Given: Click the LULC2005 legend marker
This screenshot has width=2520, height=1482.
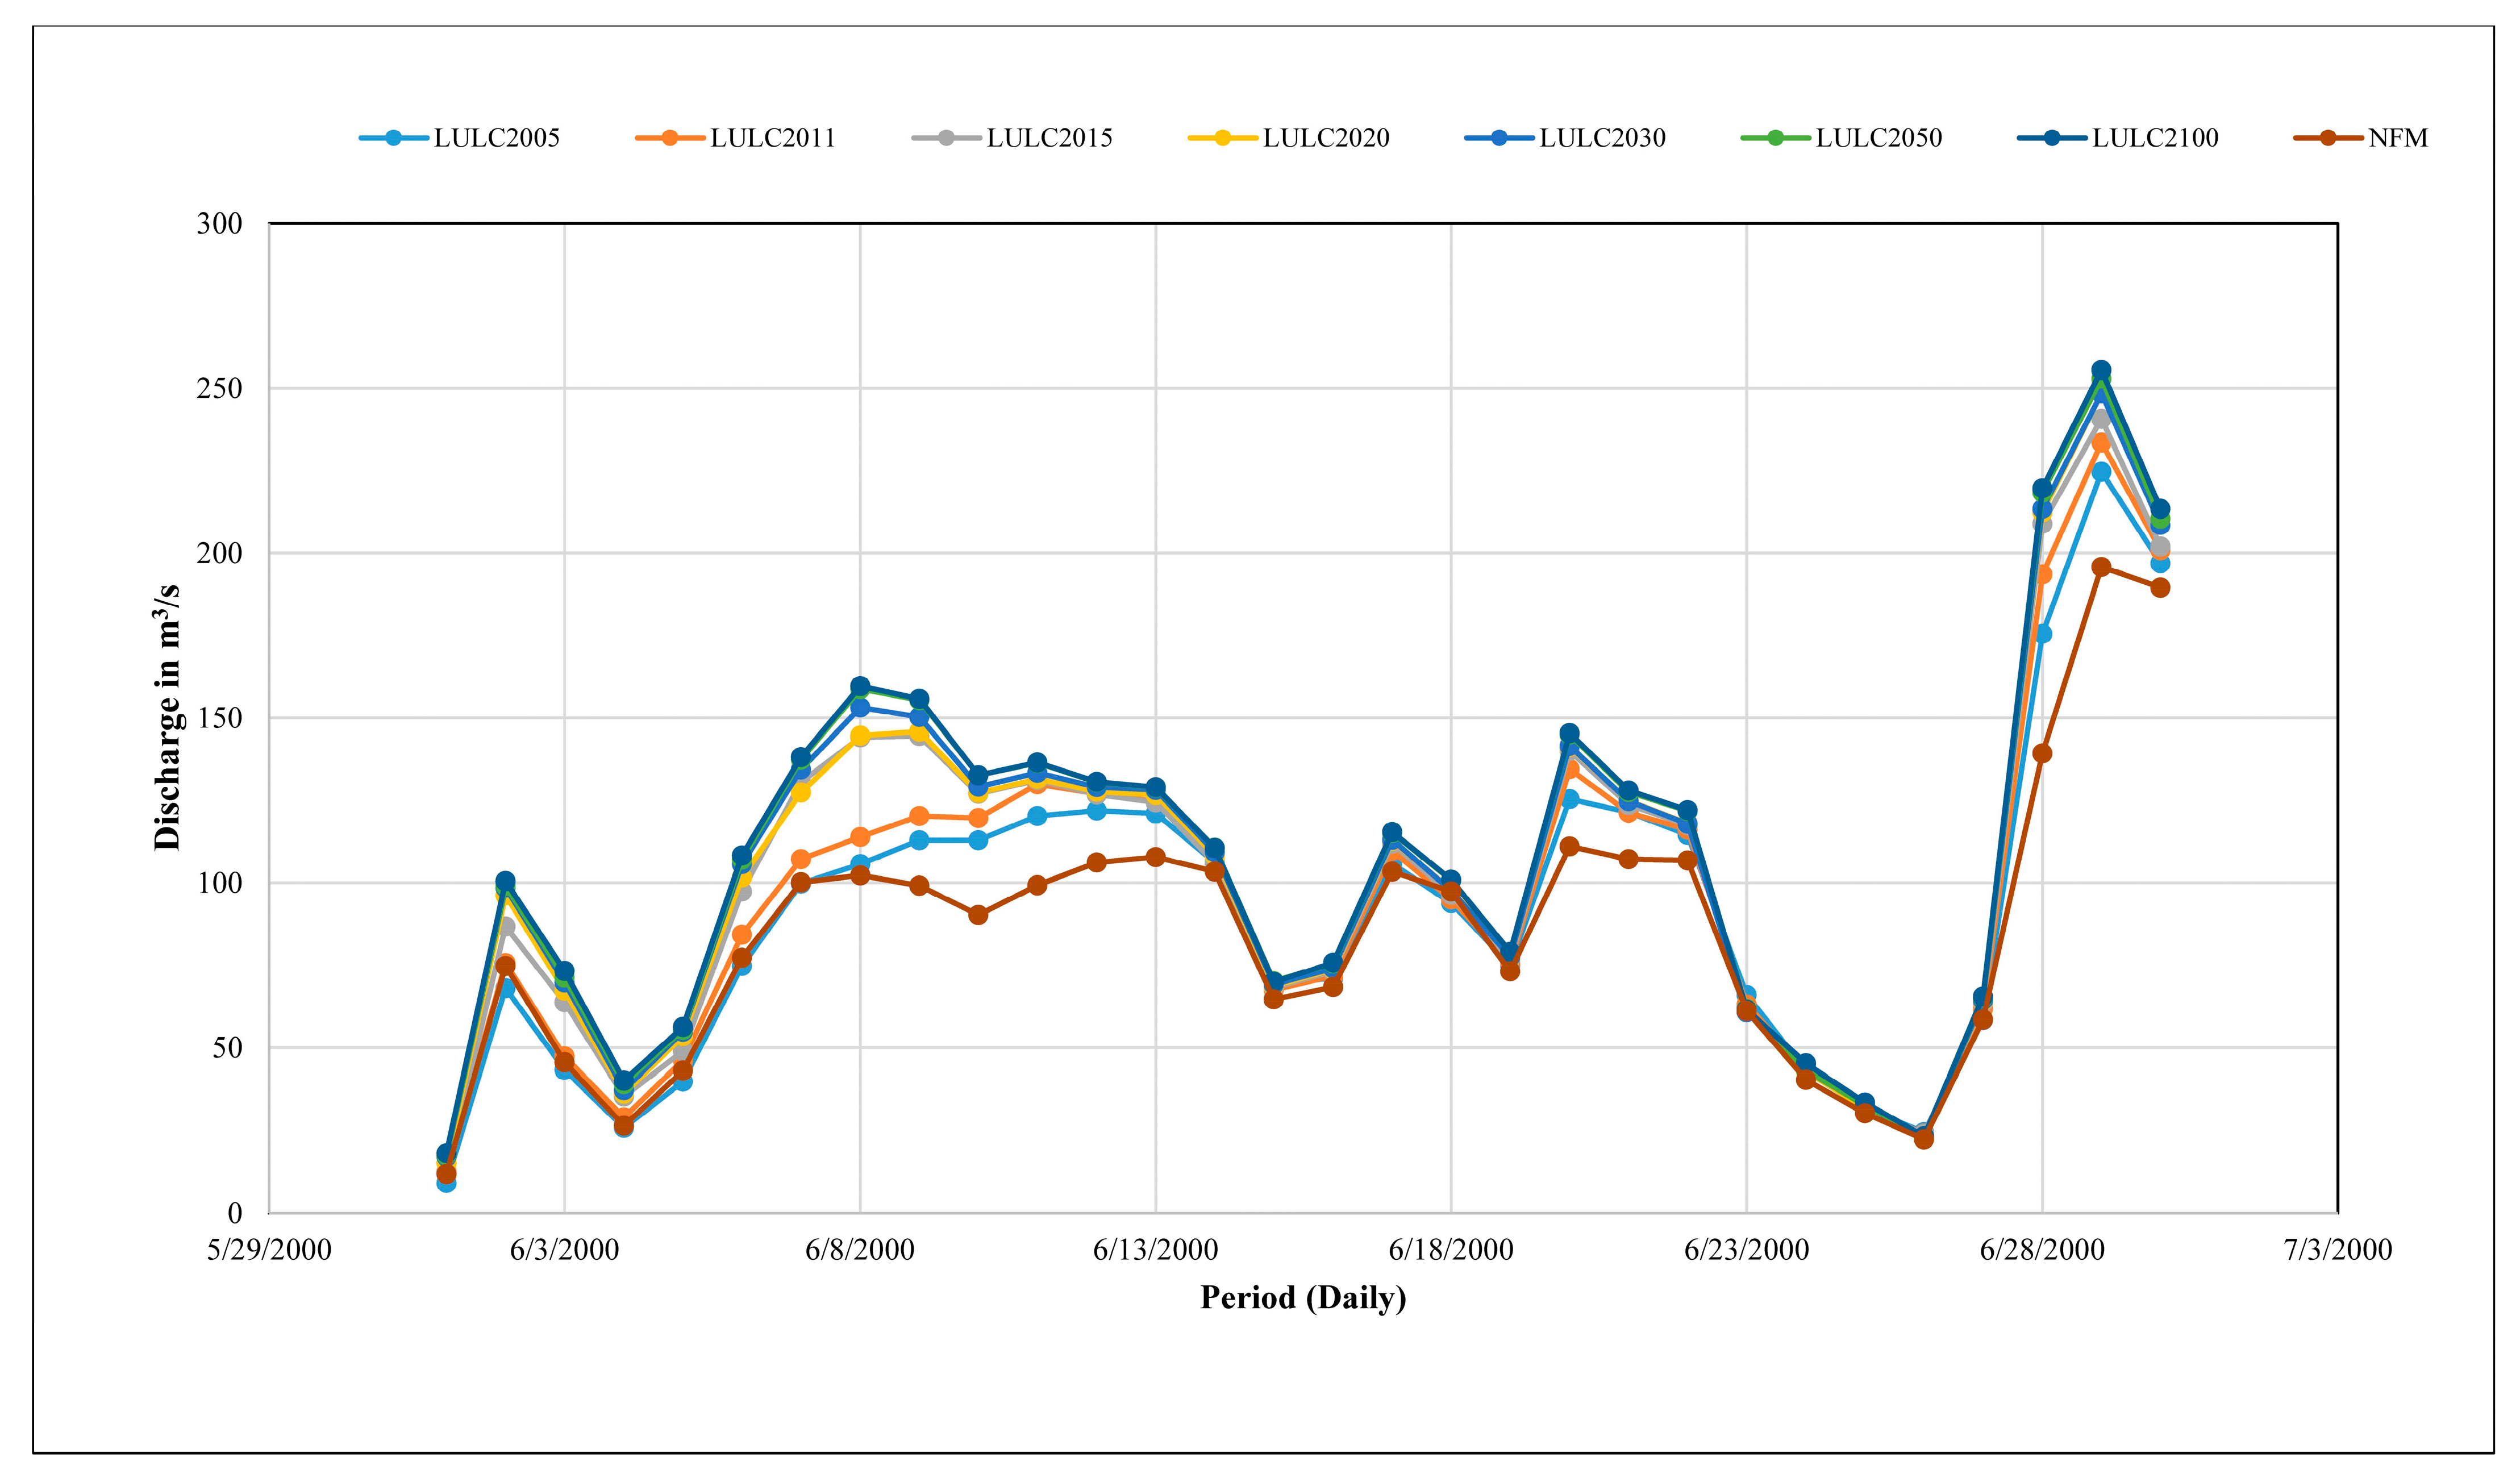Looking at the screenshot, I should click(x=394, y=138).
